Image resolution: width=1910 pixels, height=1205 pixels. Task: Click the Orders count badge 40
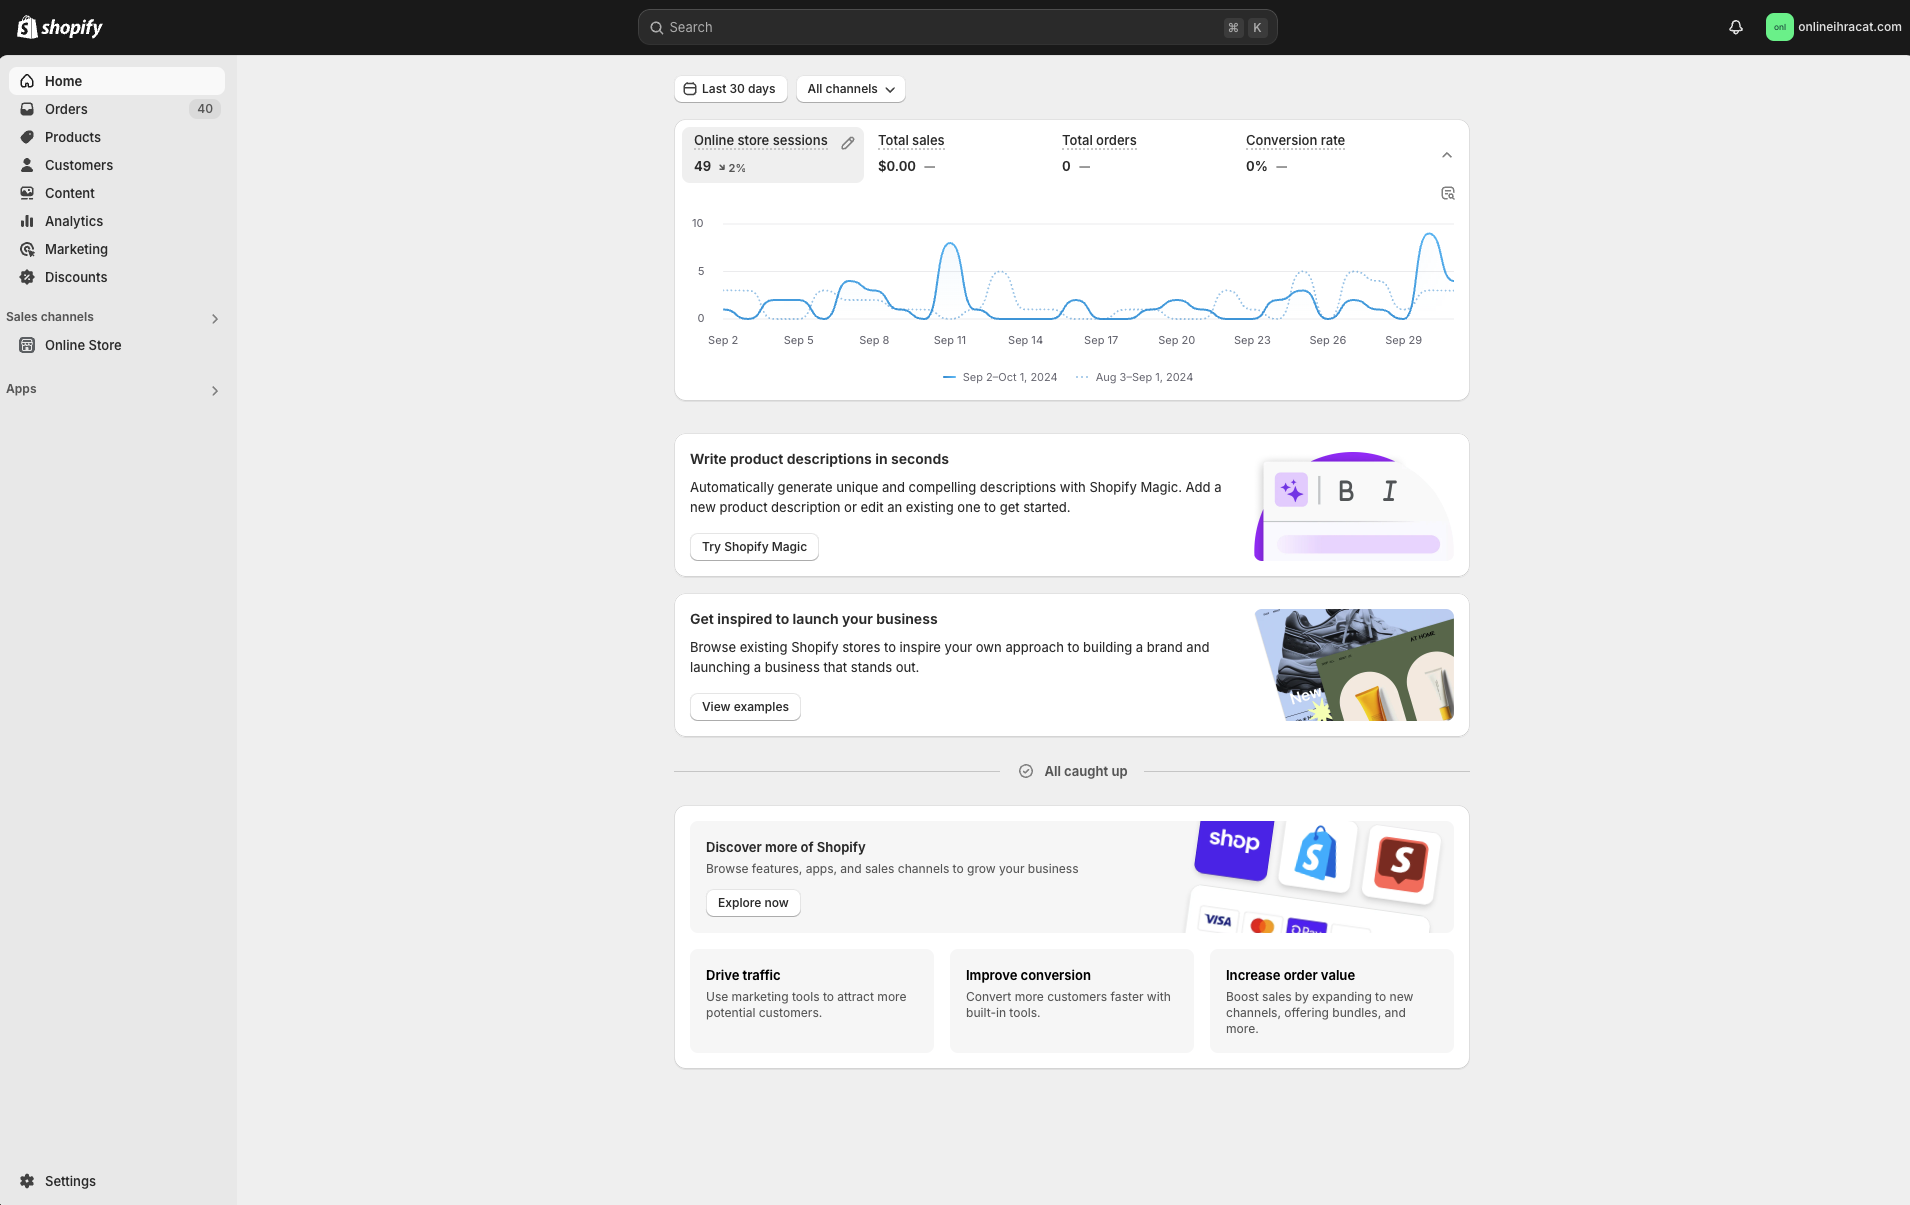click(205, 109)
